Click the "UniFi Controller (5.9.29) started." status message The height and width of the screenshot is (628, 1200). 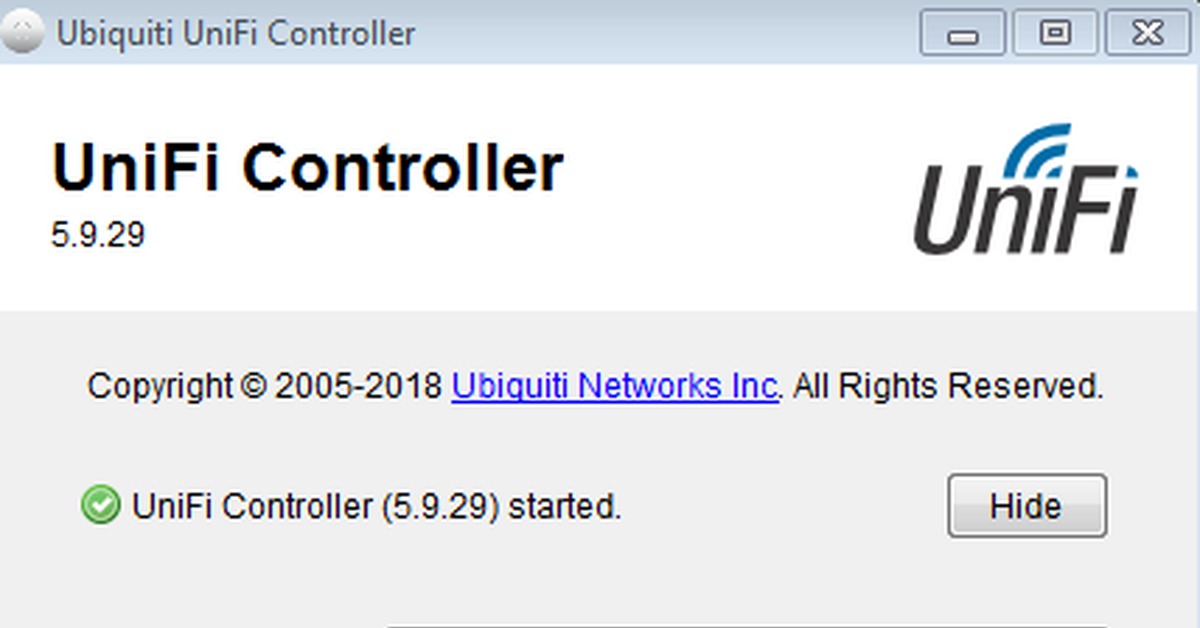377,507
